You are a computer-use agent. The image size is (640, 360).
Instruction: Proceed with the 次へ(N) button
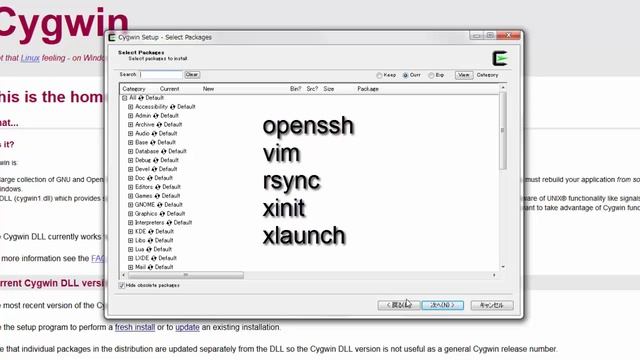click(442, 305)
